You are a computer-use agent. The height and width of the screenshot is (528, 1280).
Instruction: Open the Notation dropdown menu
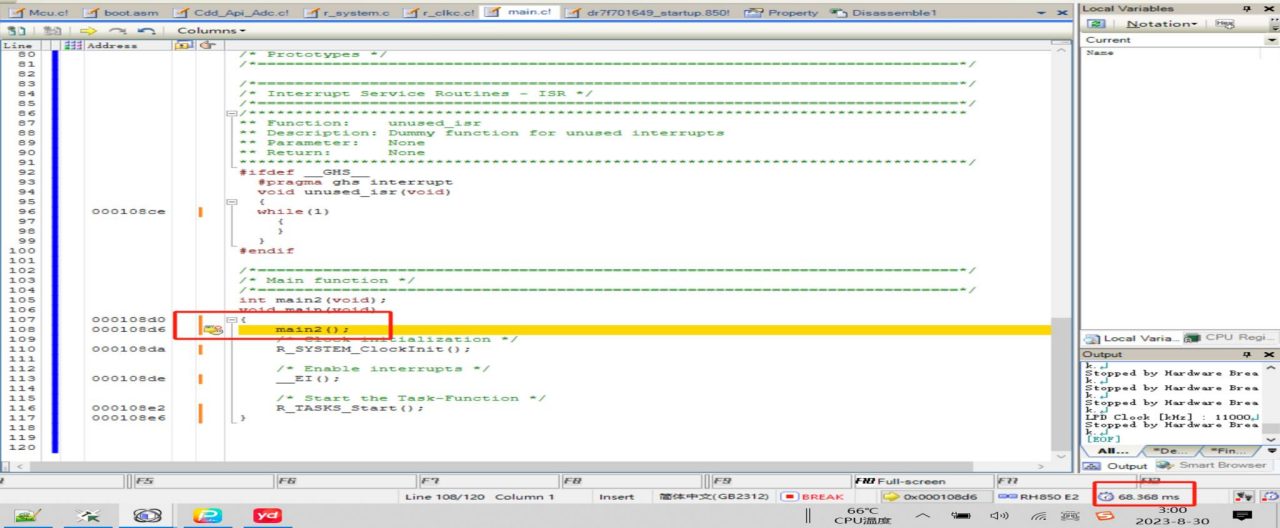1161,24
